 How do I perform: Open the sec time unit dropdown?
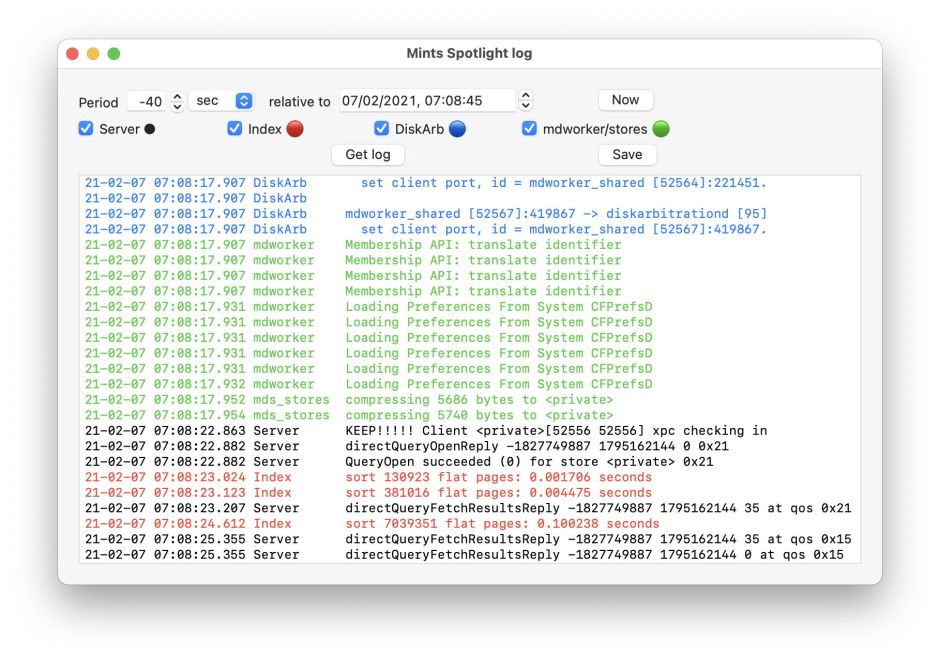221,101
